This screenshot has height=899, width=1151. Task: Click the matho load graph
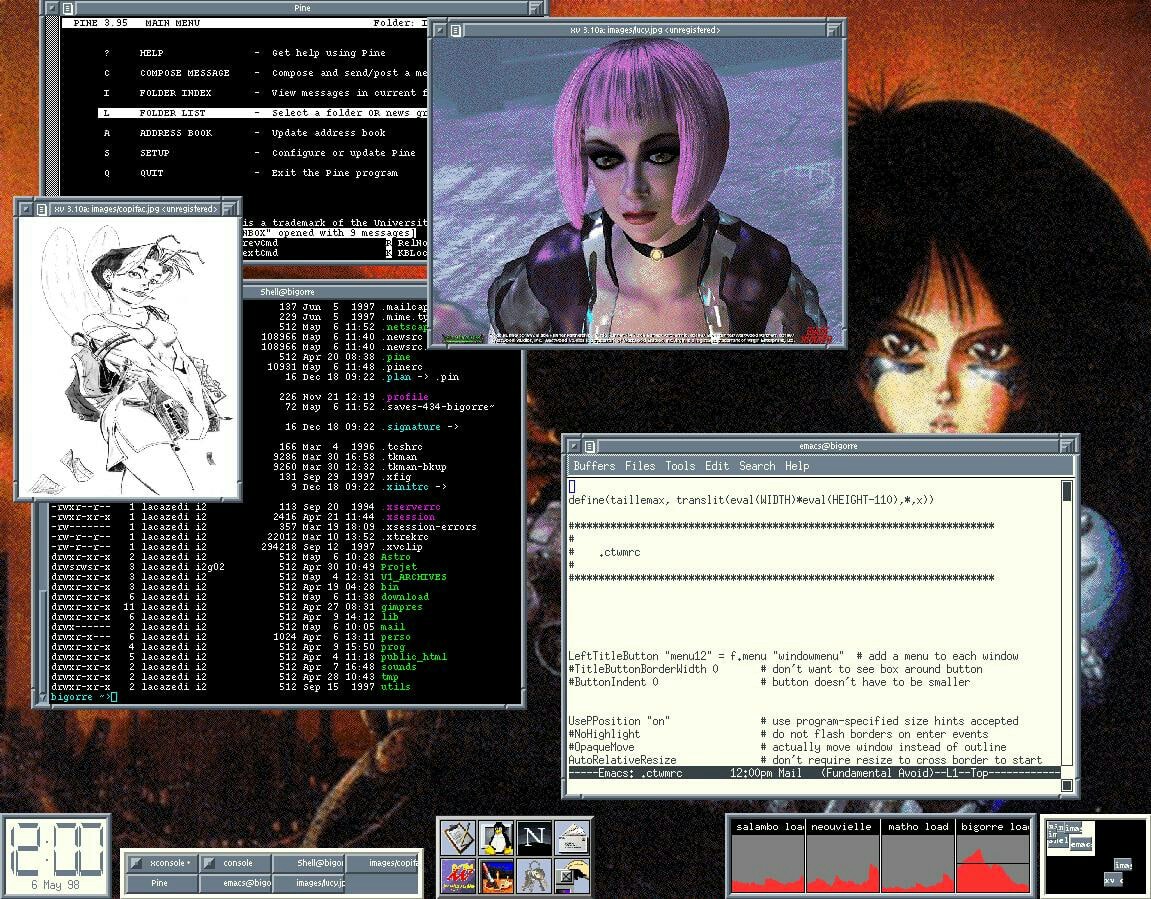coord(918,855)
